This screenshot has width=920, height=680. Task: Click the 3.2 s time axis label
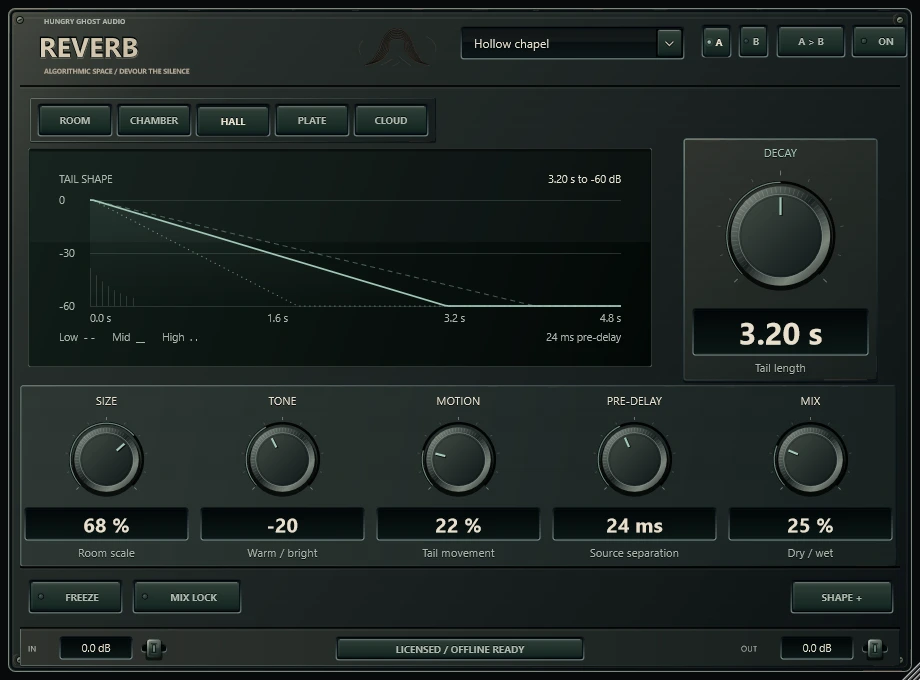tap(454, 318)
